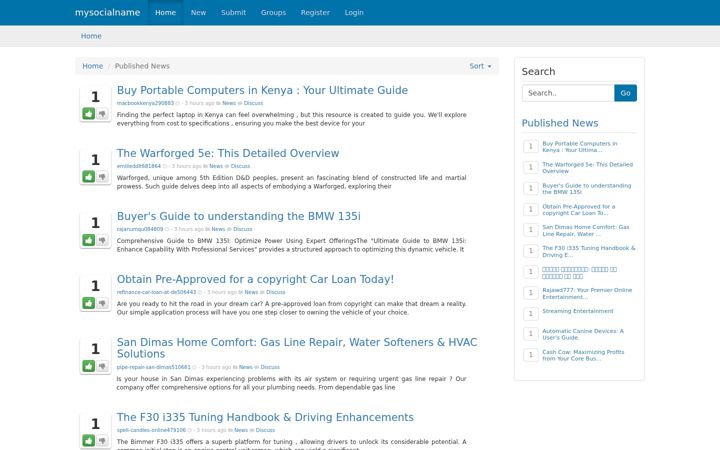Focus the Search input field
The image size is (720, 450).
pos(568,93)
